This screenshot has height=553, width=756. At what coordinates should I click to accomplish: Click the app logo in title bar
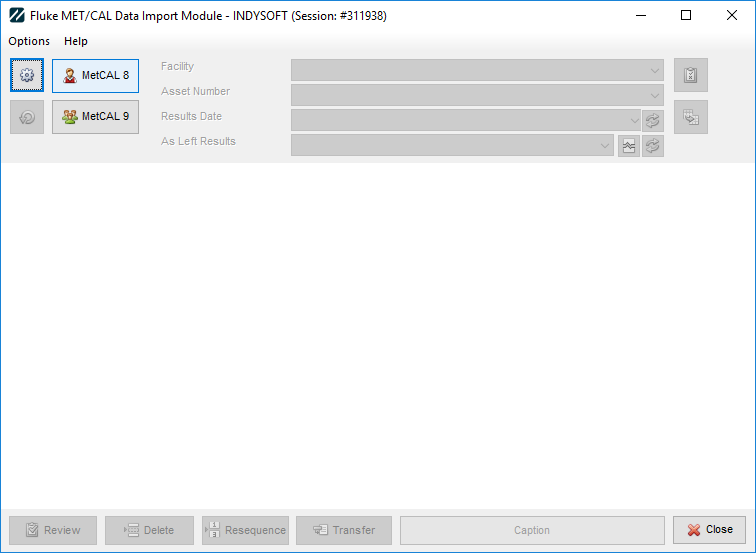coord(16,16)
